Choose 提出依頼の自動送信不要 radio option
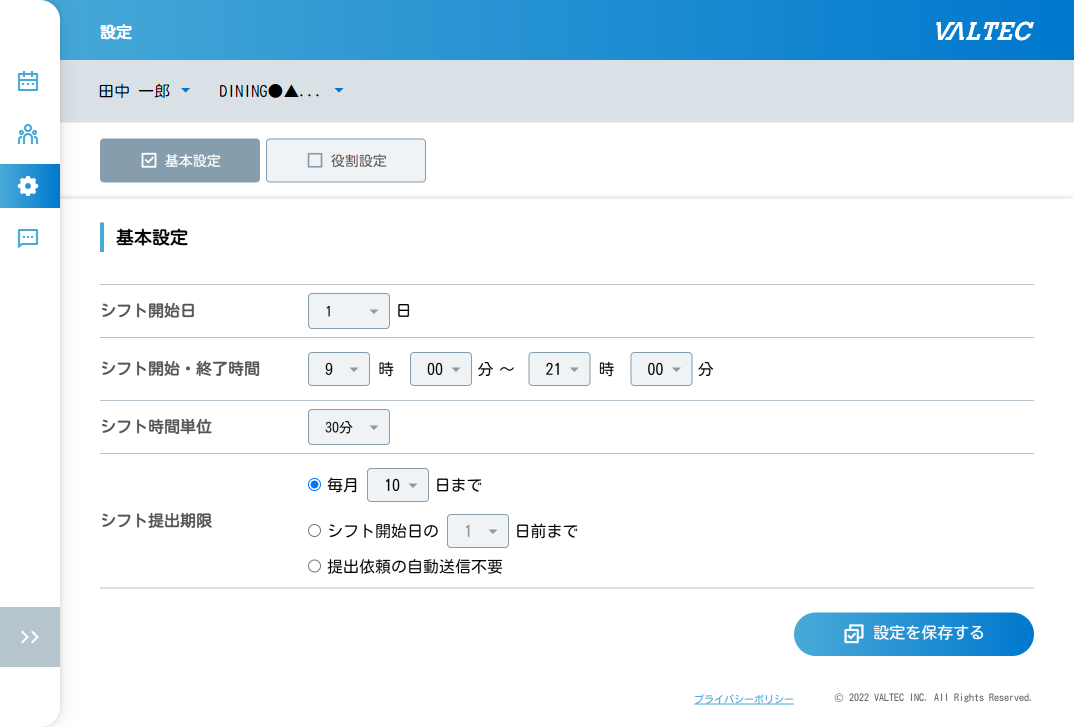 pos(315,566)
